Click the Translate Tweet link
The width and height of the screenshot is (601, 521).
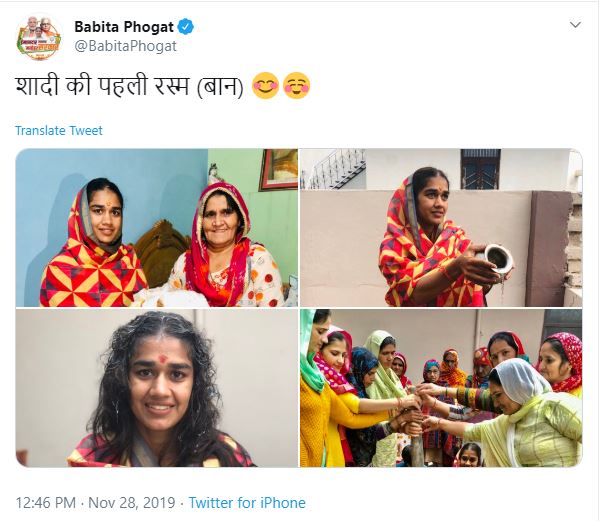(59, 131)
